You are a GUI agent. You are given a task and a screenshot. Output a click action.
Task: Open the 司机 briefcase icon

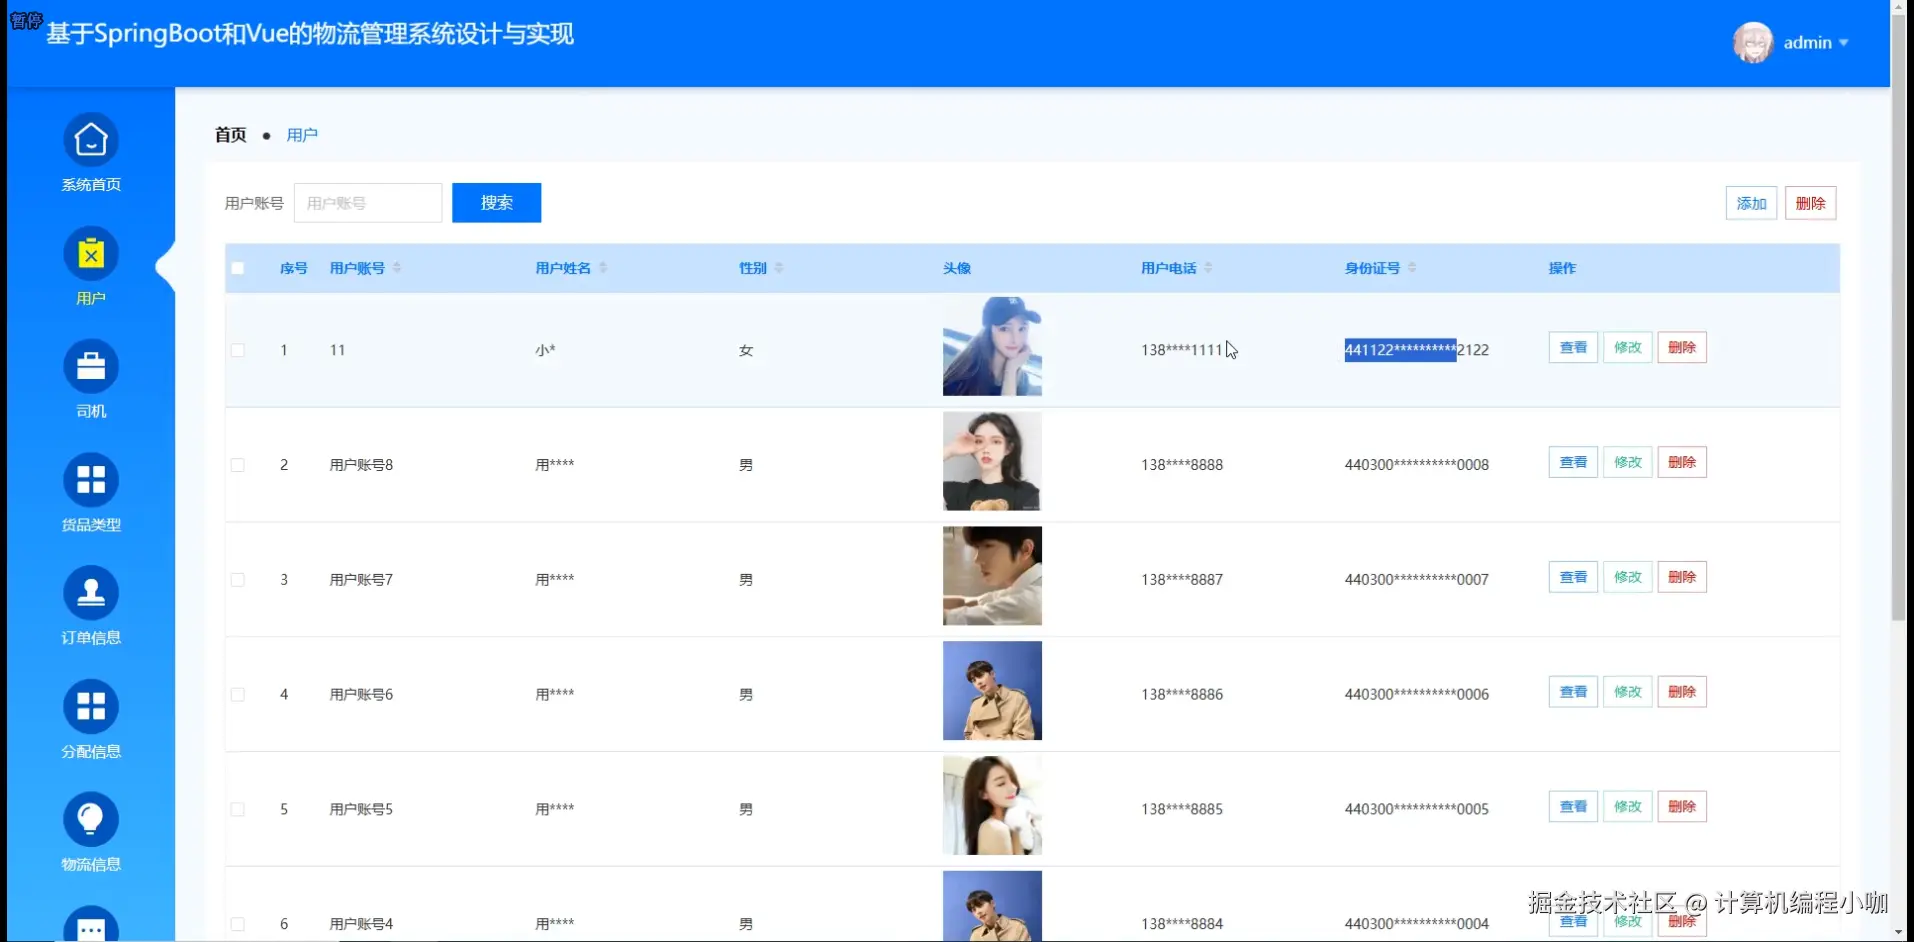tap(91, 366)
